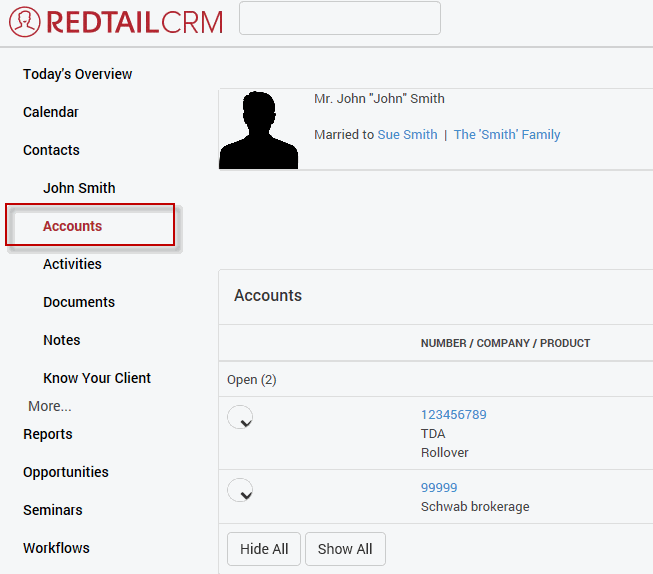Viewport: 653px width, 574px height.
Task: Open spouse Sue Smith link
Action: click(407, 135)
